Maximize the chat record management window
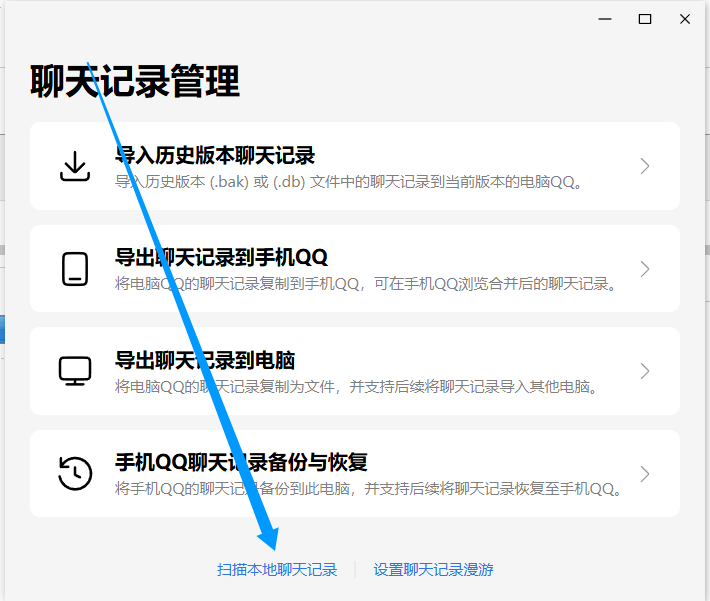This screenshot has height=601, width=710. click(645, 19)
